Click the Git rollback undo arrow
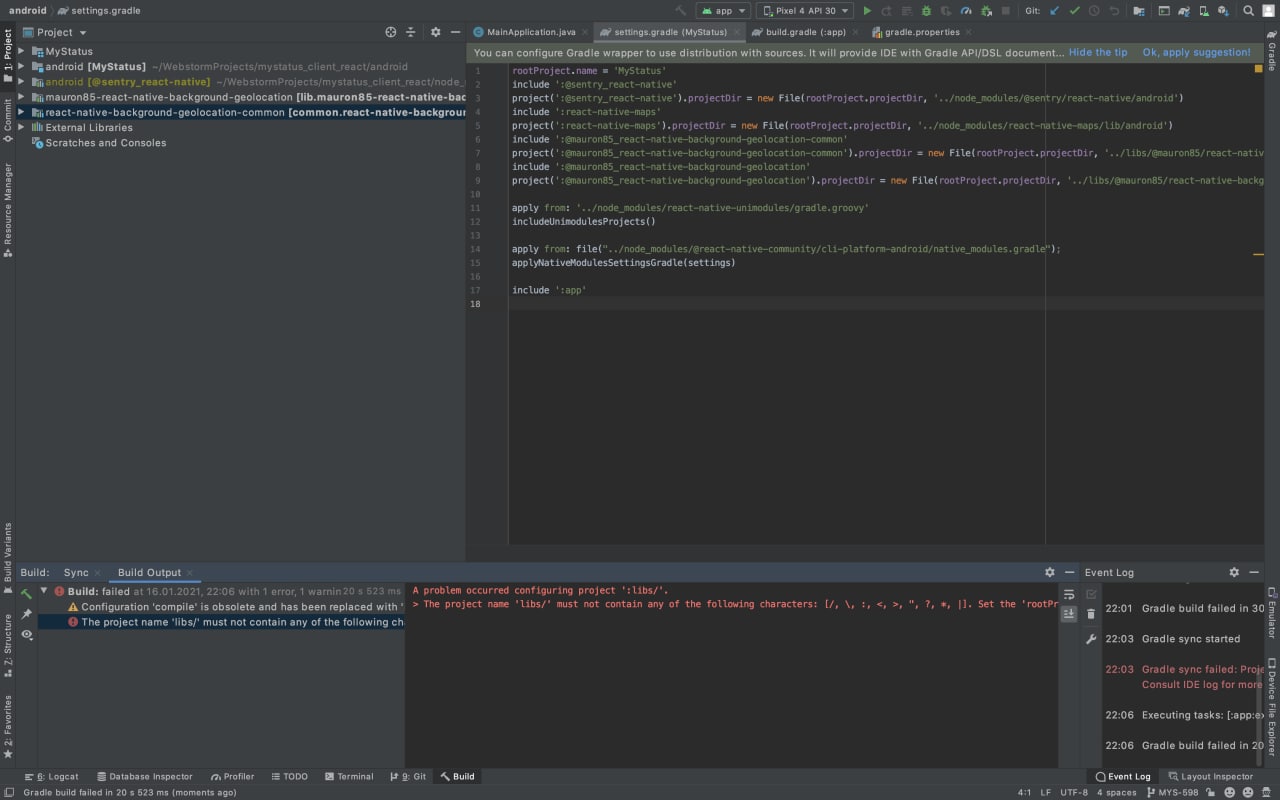The width and height of the screenshot is (1280, 800). pyautogui.click(x=1113, y=11)
